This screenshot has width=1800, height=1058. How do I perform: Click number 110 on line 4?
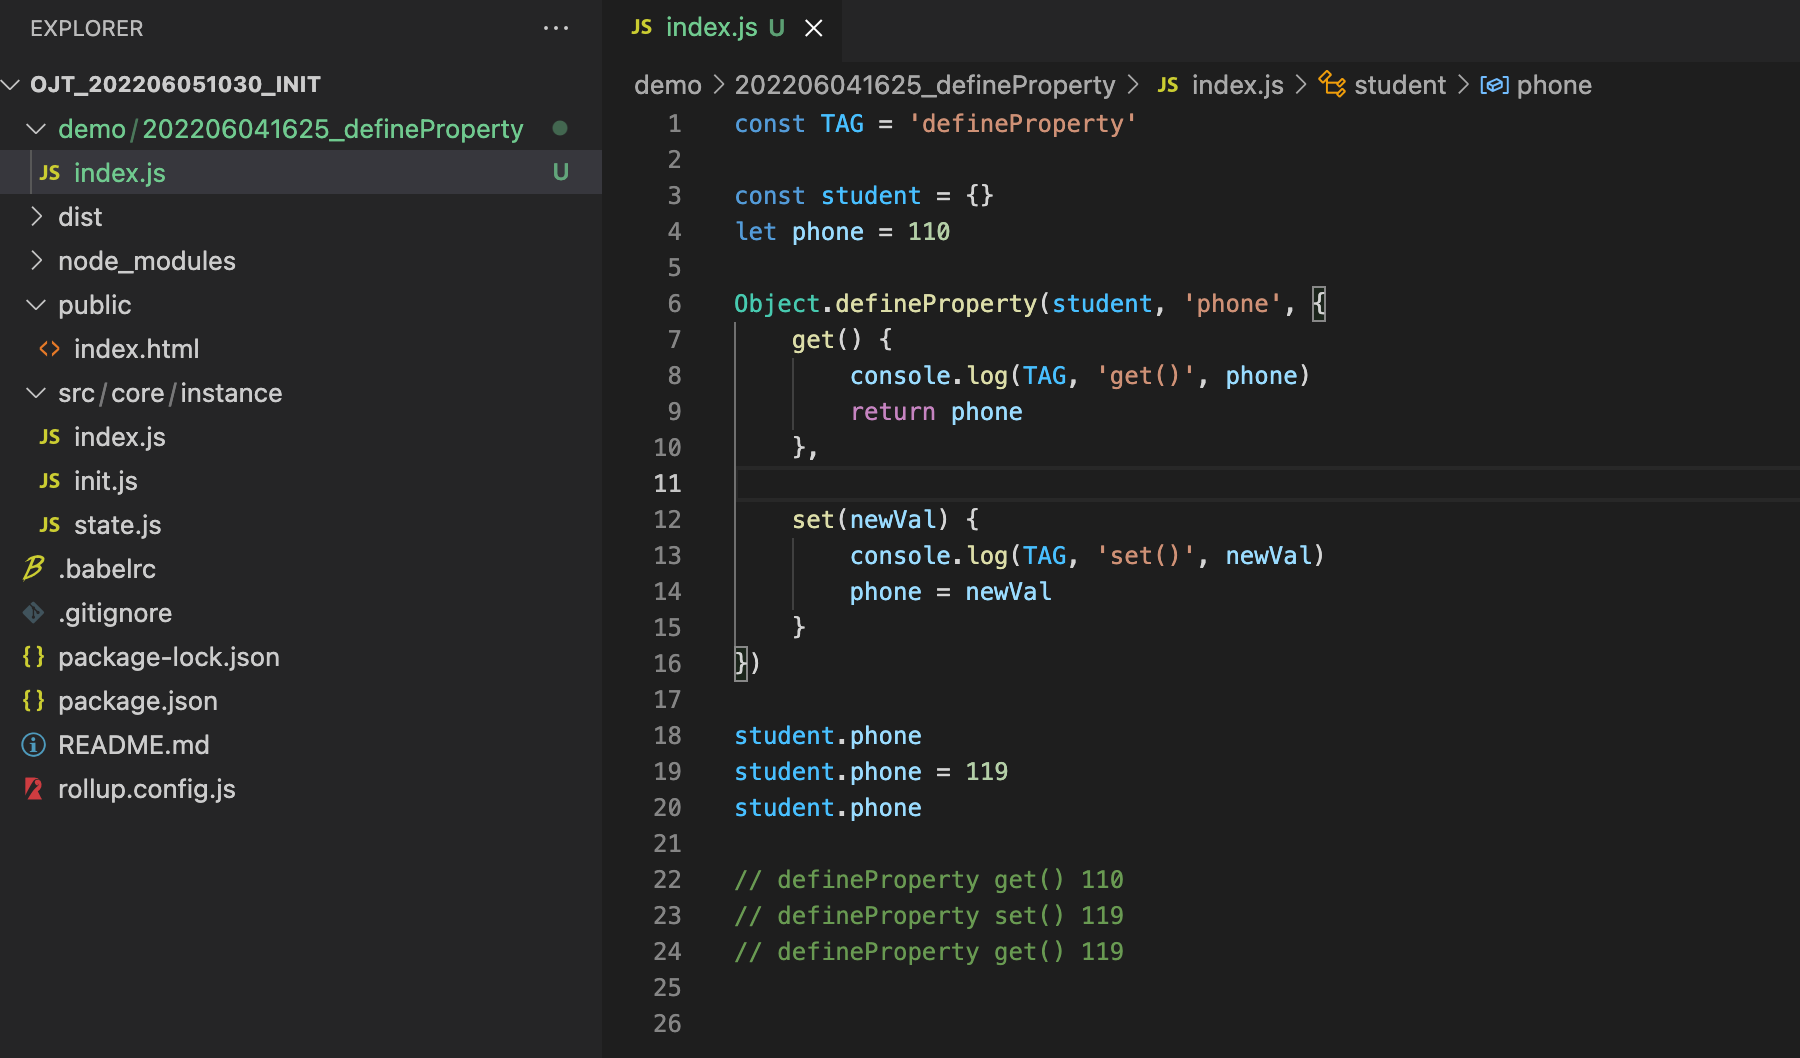point(929,232)
